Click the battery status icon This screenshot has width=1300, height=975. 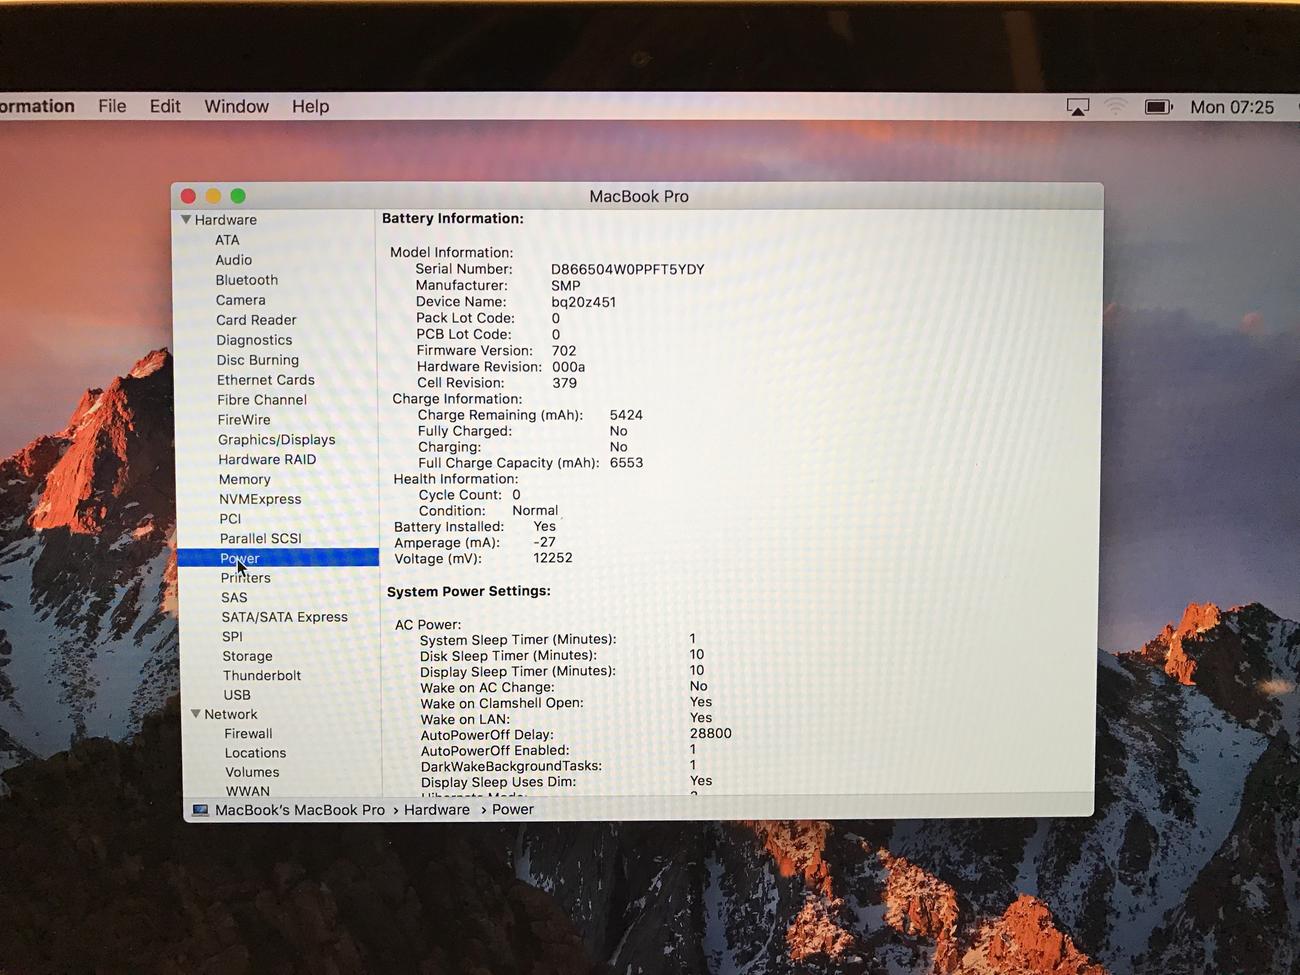[x=1158, y=107]
